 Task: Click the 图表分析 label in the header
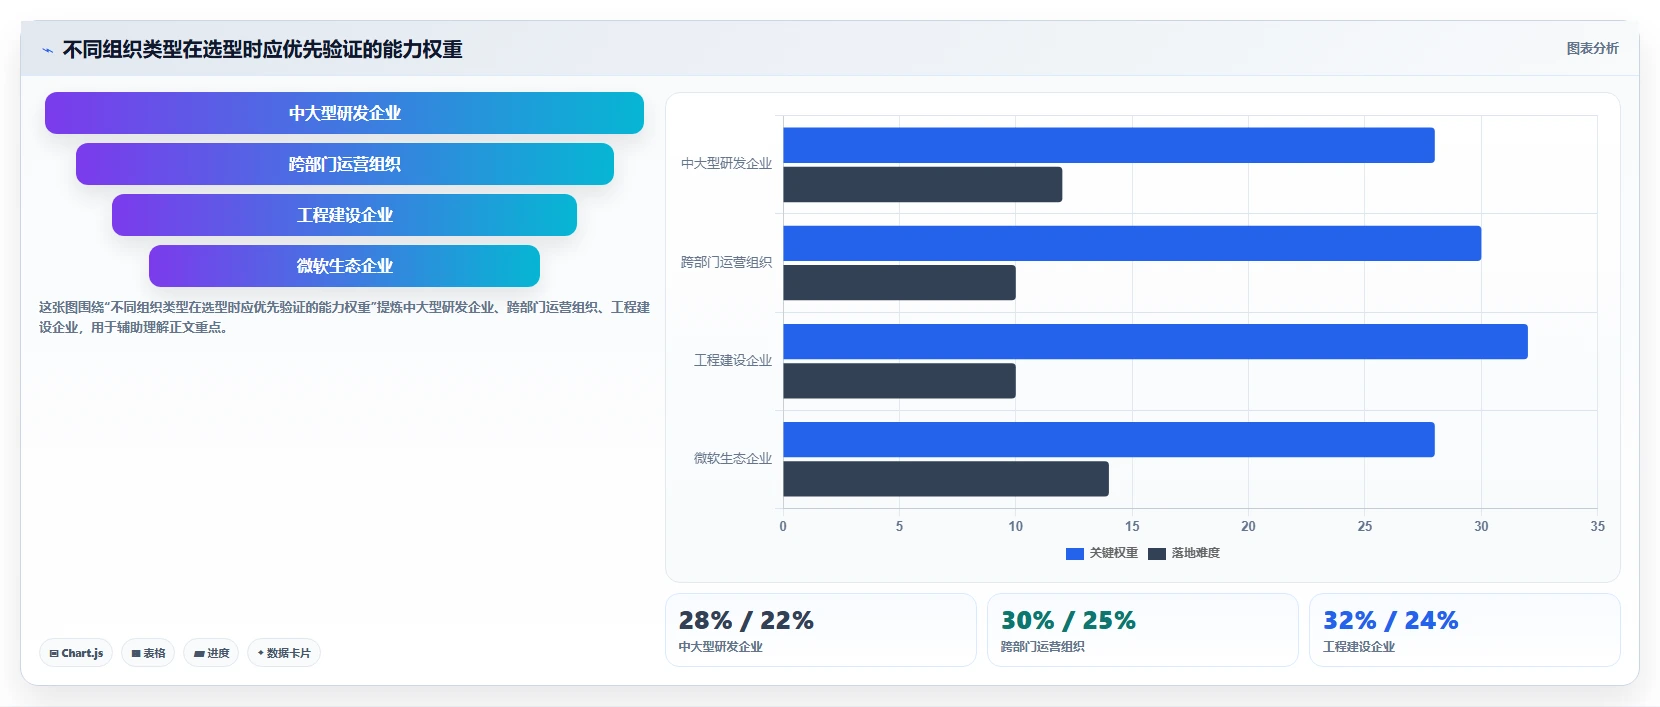1592,48
